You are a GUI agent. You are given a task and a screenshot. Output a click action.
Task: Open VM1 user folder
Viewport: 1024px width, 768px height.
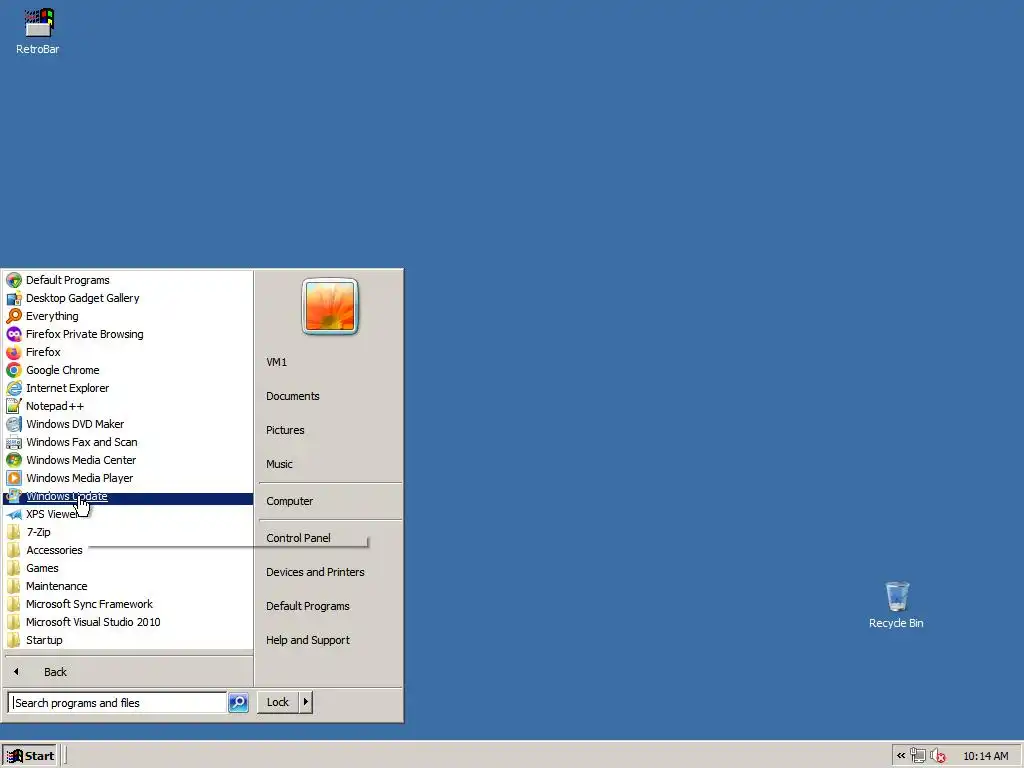point(330,362)
